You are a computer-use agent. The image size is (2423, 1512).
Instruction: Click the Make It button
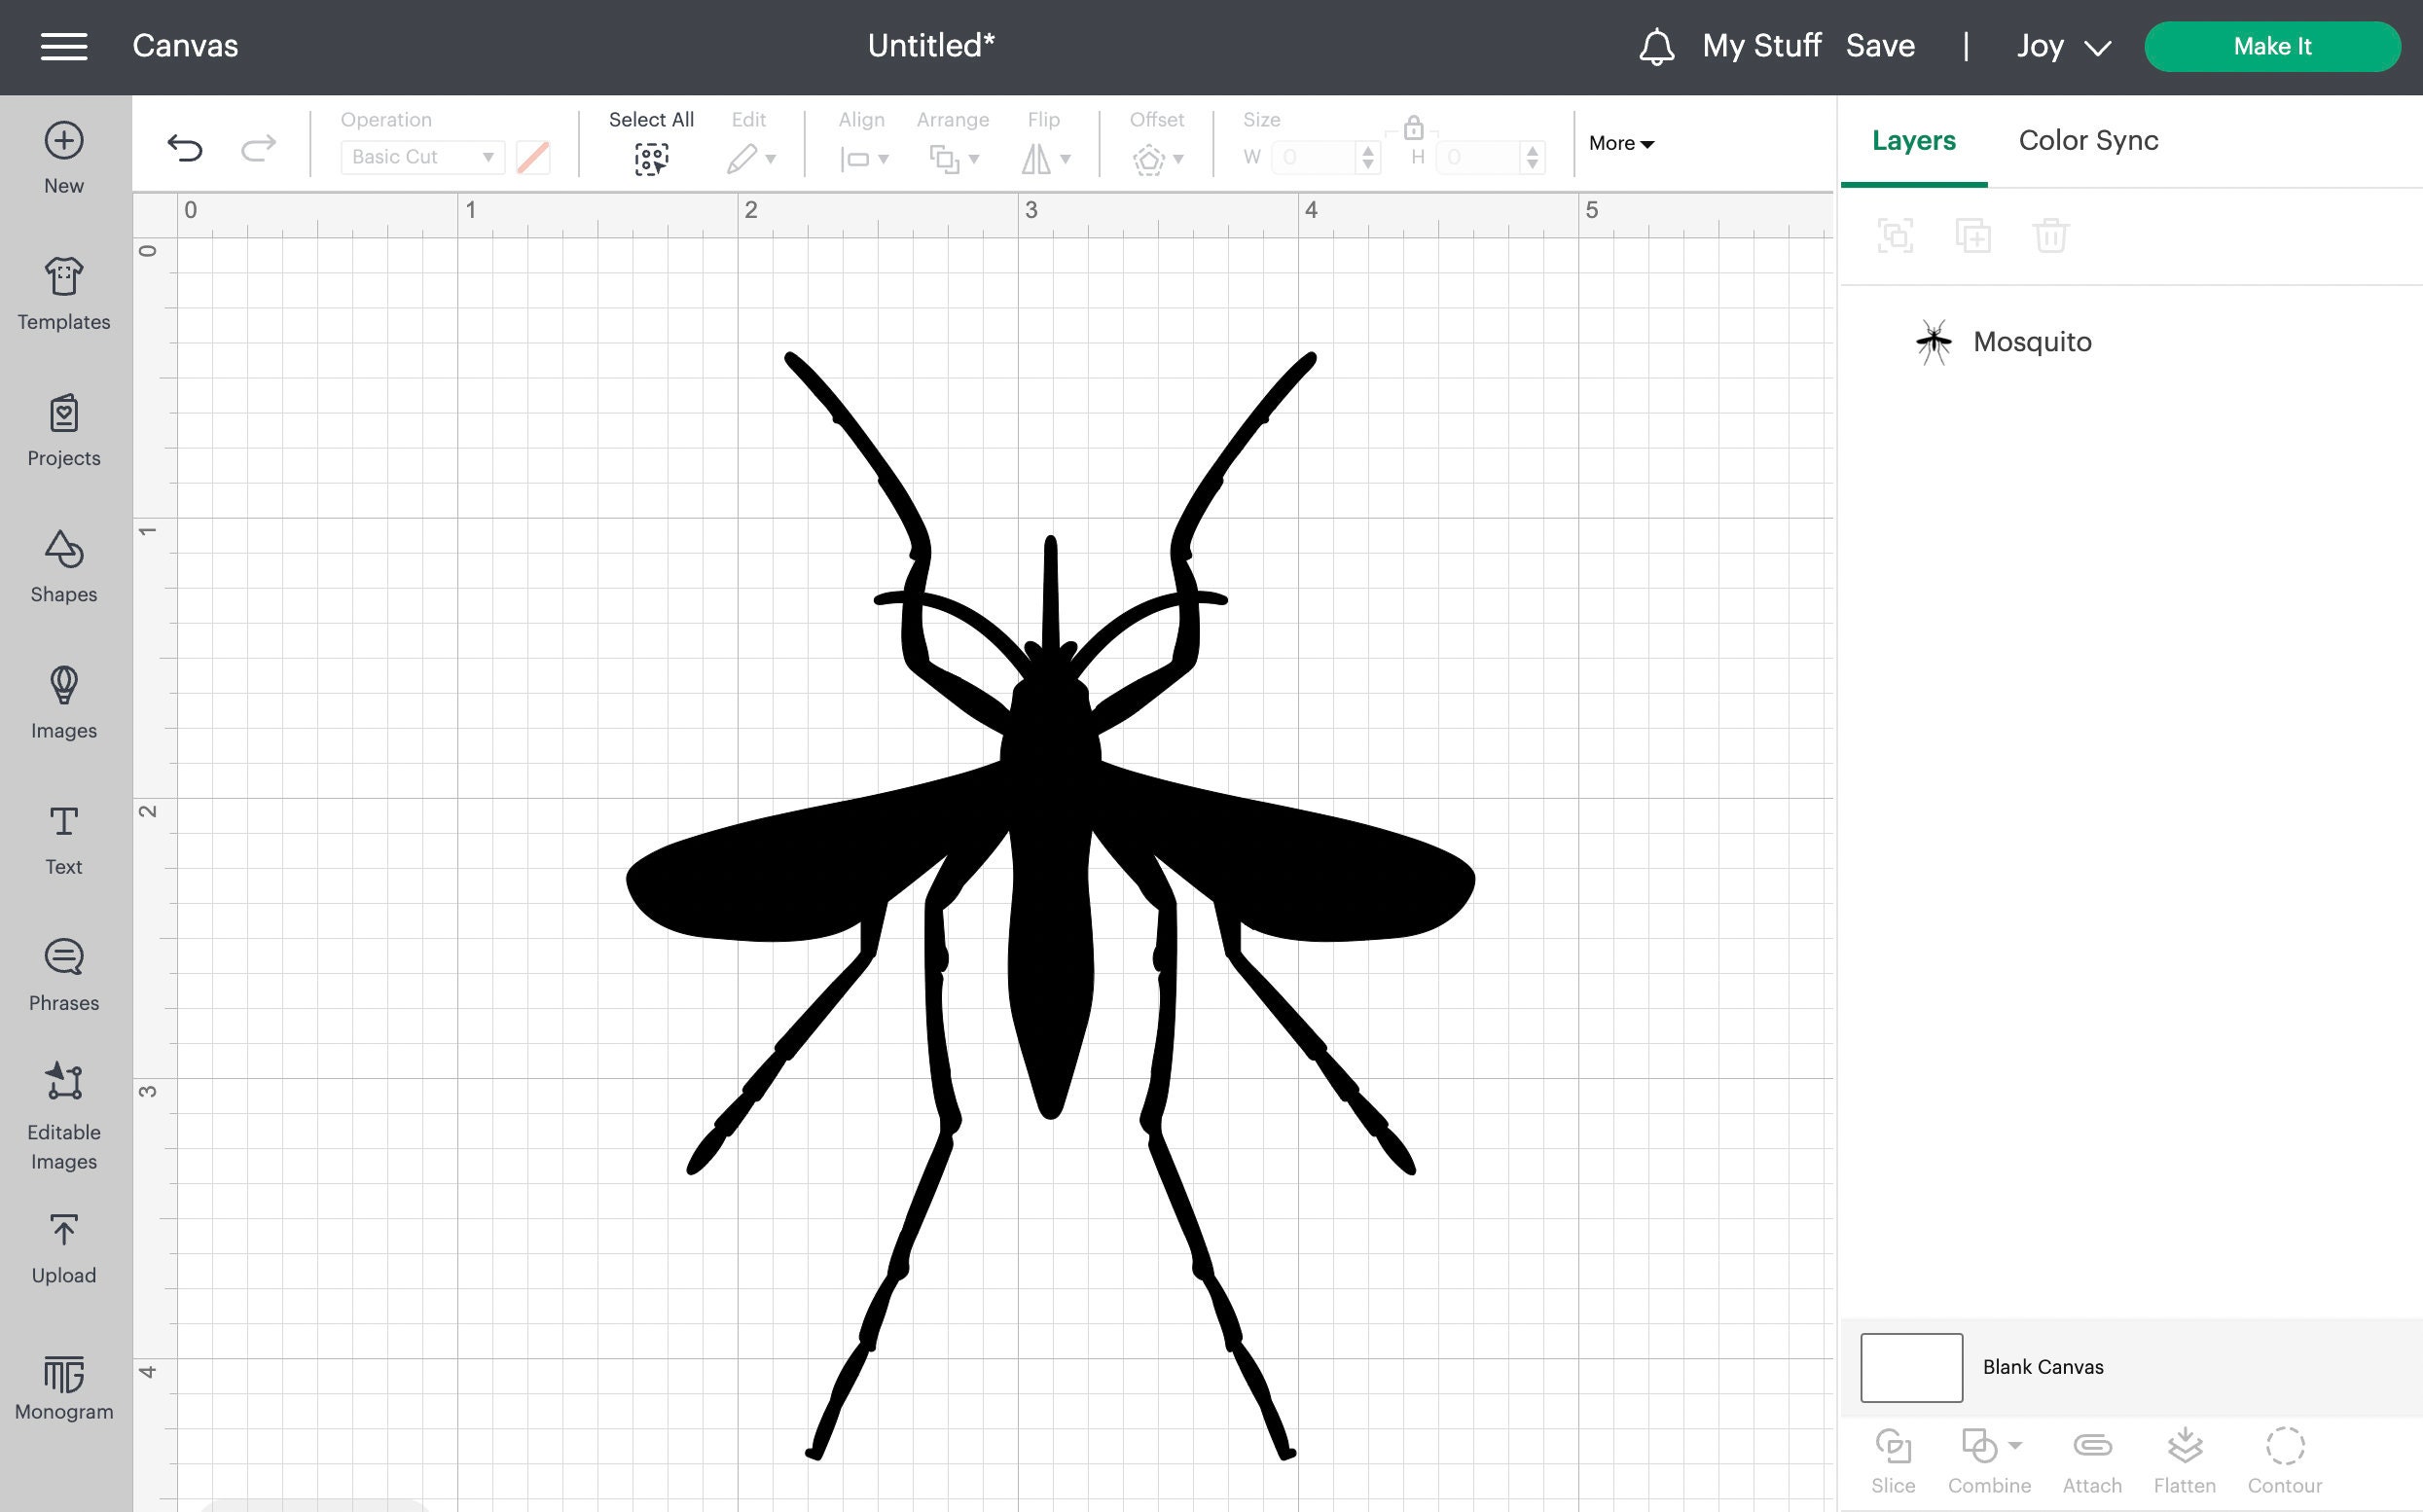pos(2272,46)
